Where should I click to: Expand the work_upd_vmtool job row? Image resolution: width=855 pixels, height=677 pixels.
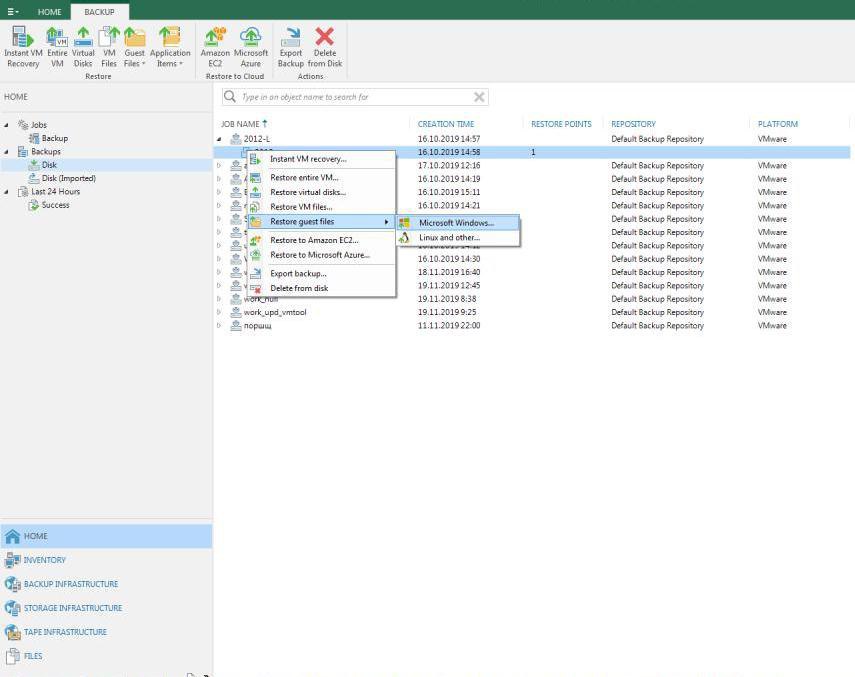[x=219, y=312]
